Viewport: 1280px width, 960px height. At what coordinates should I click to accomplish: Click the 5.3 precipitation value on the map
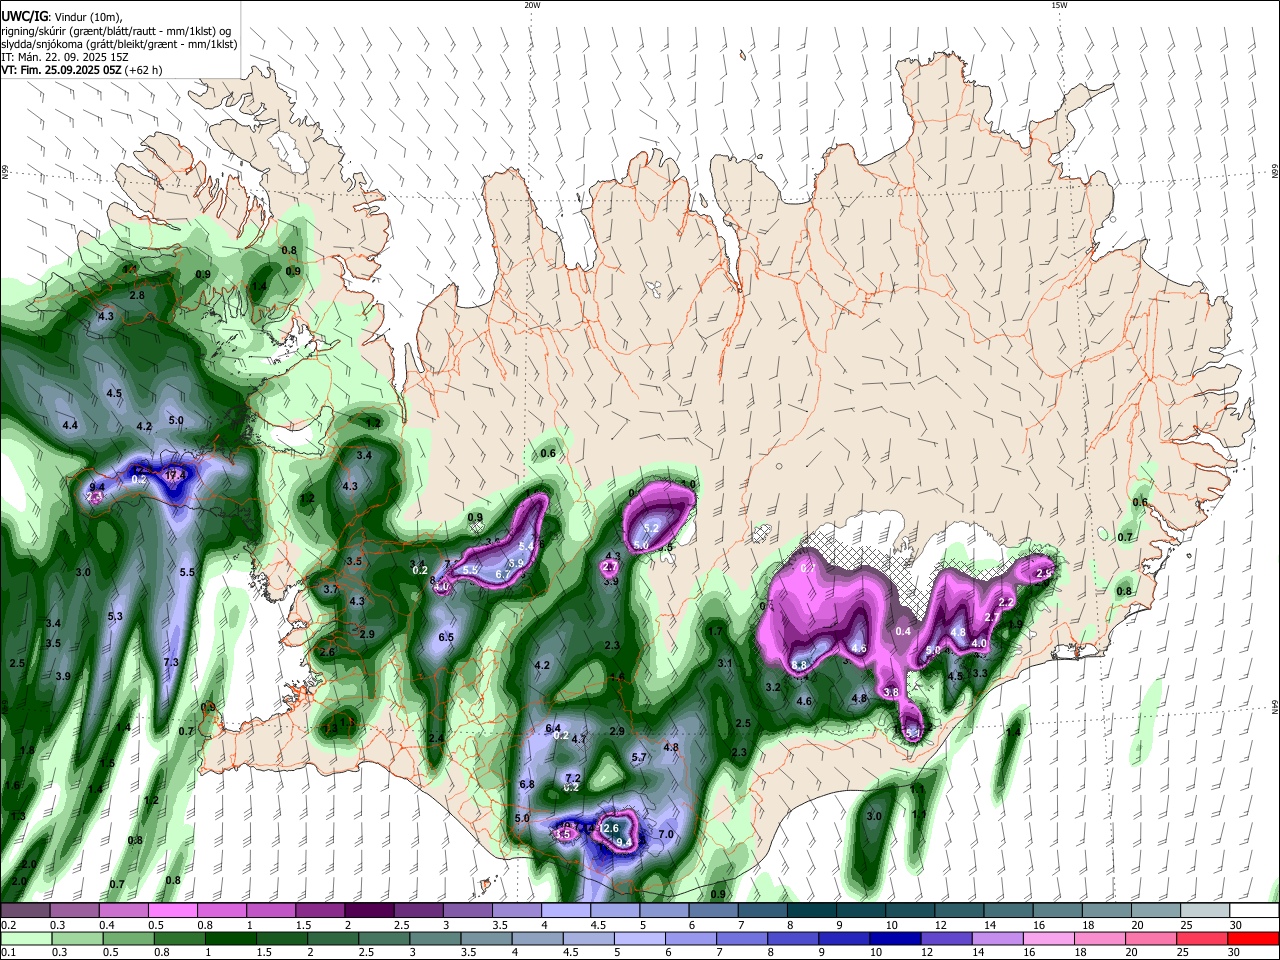click(115, 616)
